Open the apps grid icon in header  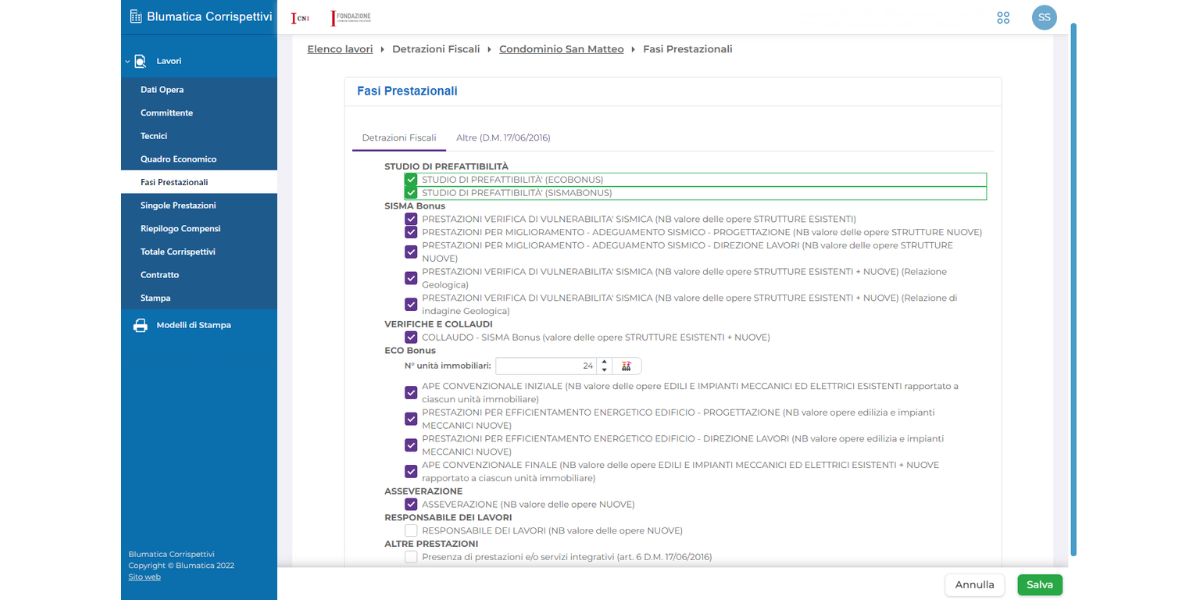1003,17
